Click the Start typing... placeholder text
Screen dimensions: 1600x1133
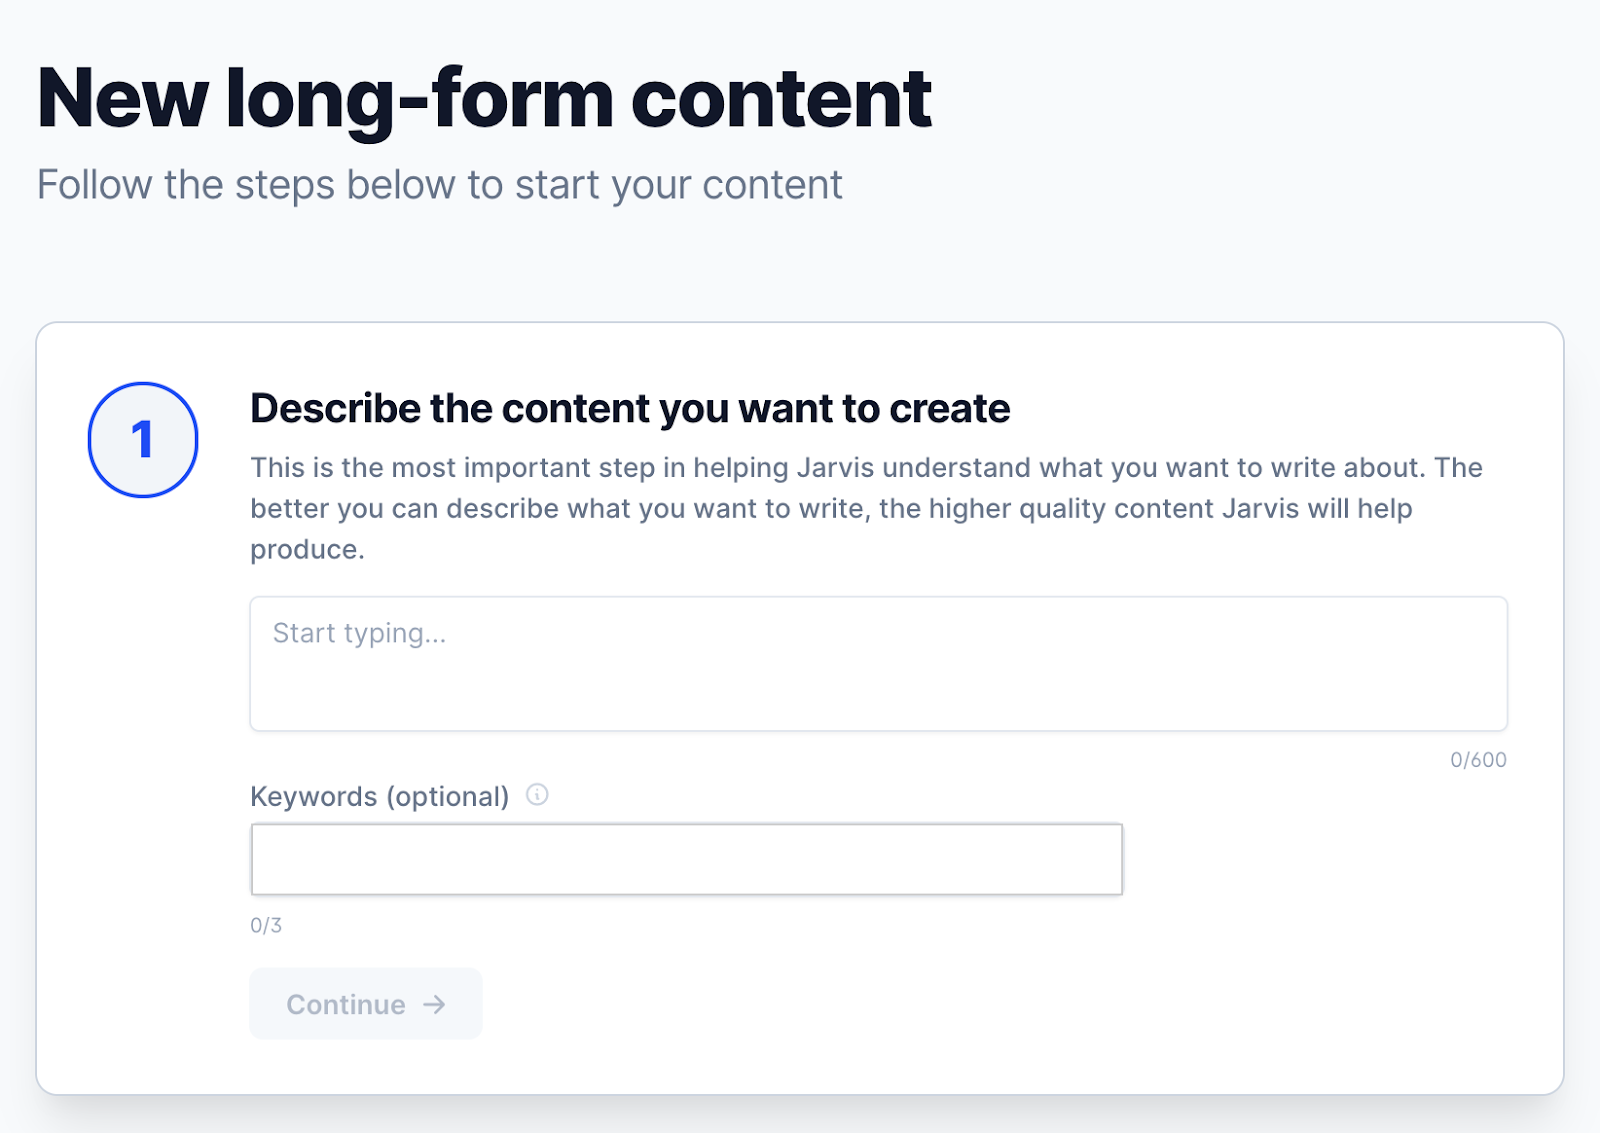(359, 633)
